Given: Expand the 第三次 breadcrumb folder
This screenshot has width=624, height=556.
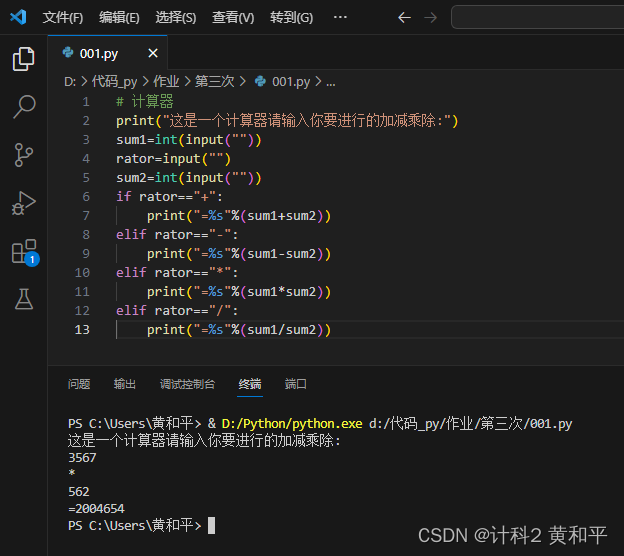Looking at the screenshot, I should [214, 82].
